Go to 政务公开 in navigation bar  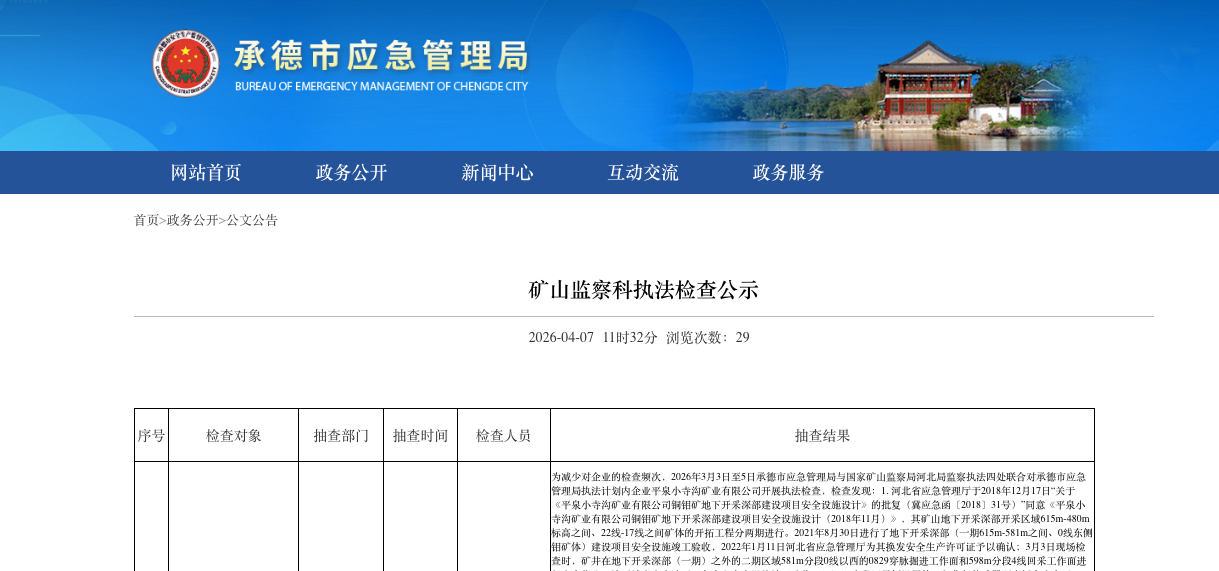[351, 172]
